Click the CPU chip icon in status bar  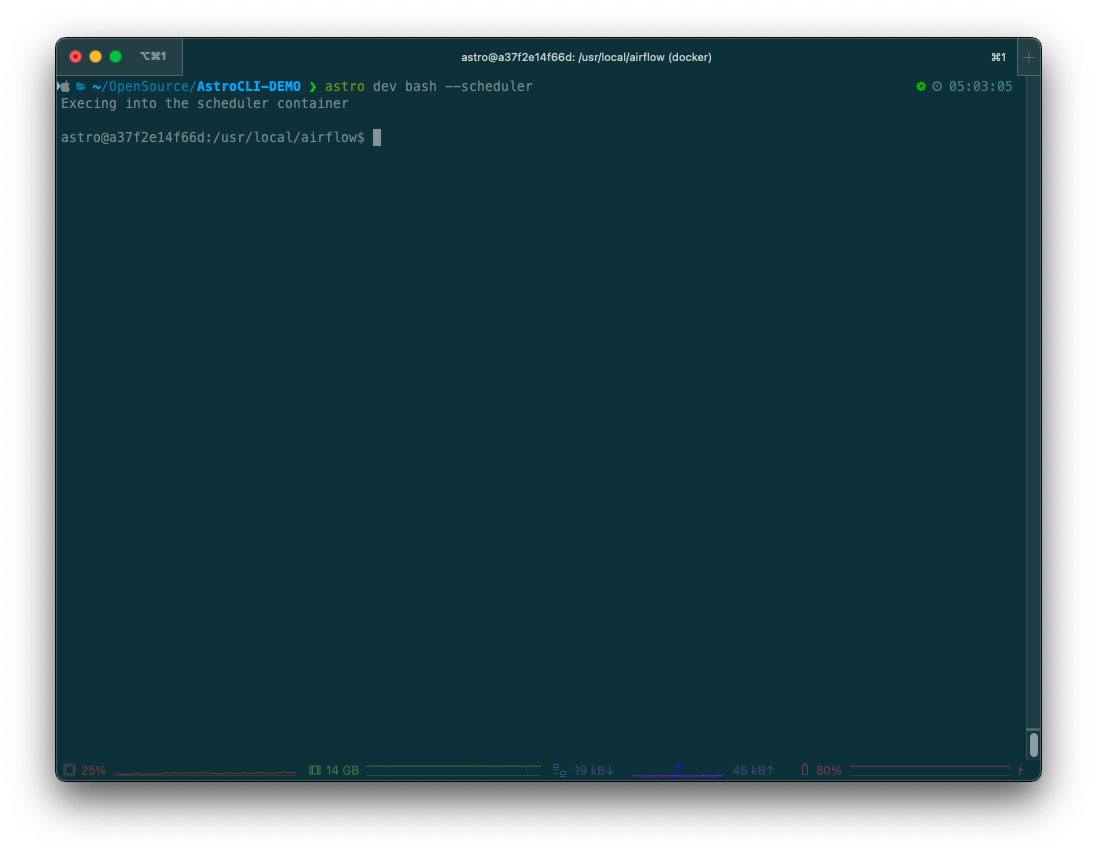tap(69, 770)
